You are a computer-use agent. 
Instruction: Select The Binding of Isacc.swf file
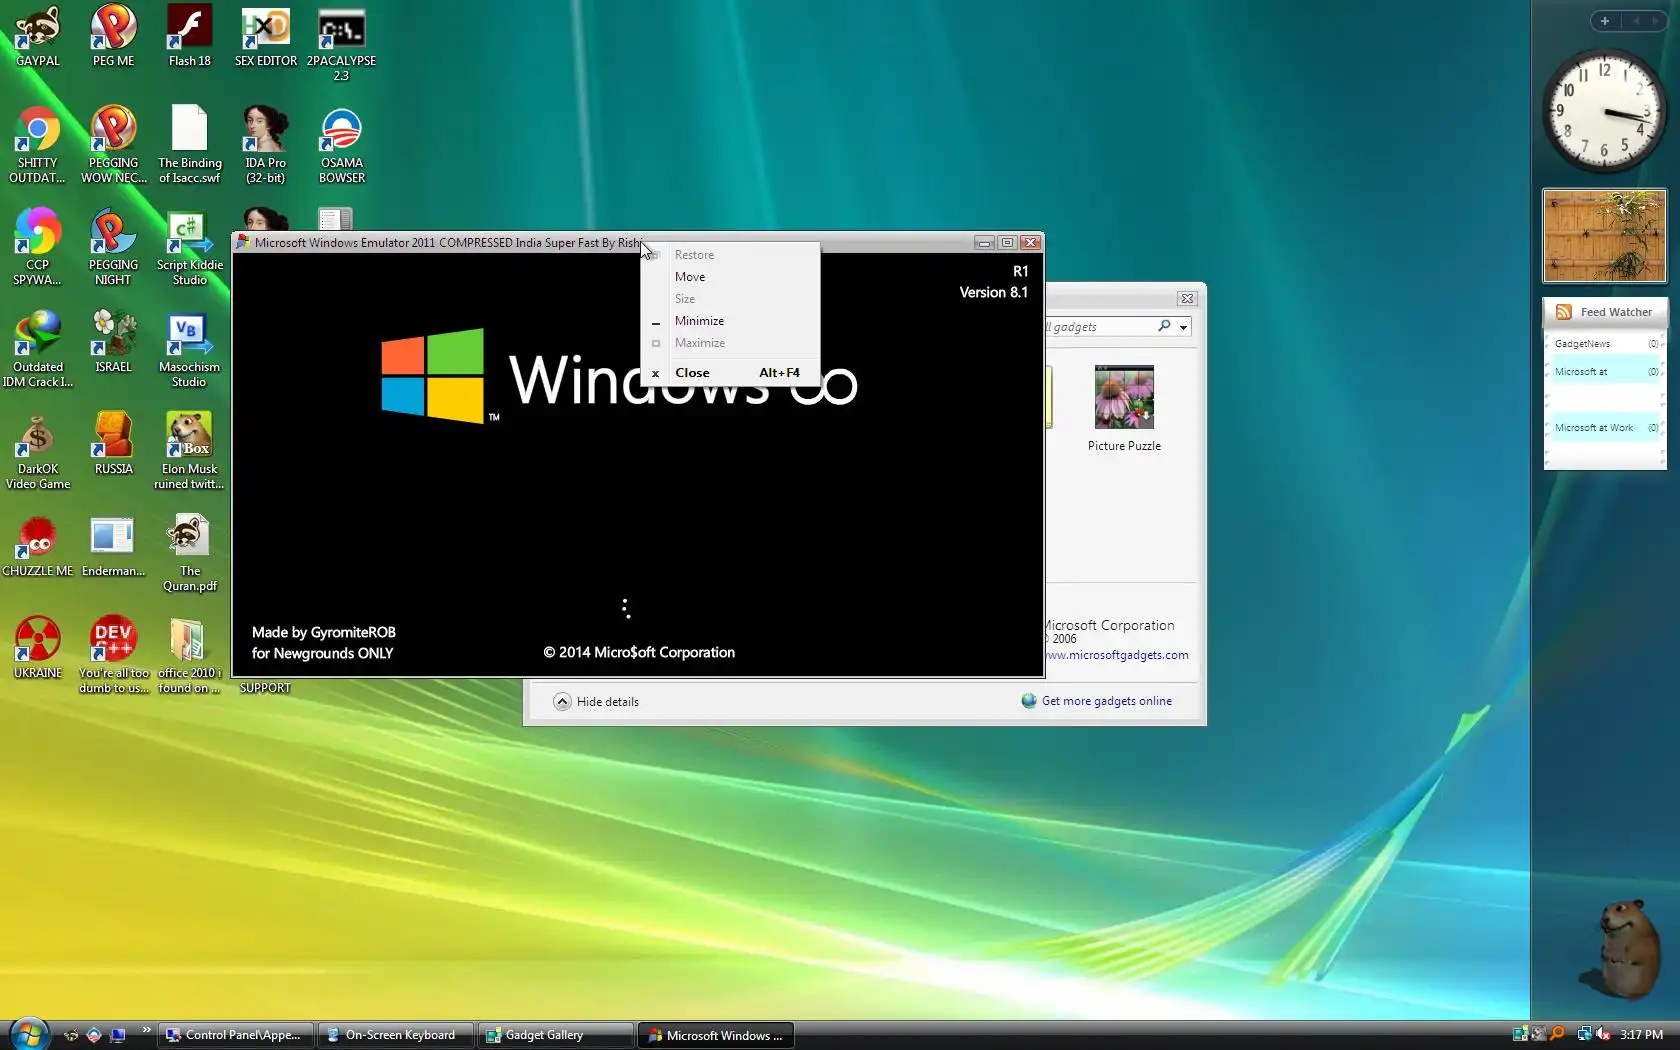pos(189,145)
